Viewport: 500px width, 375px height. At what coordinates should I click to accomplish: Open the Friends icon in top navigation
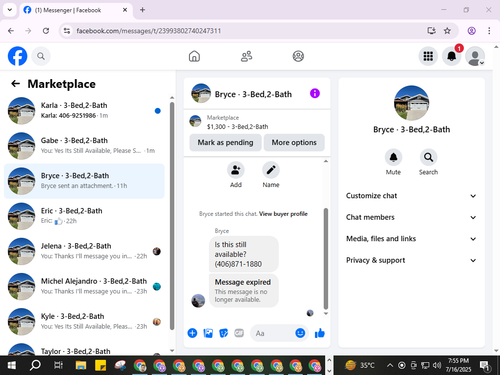(x=246, y=56)
